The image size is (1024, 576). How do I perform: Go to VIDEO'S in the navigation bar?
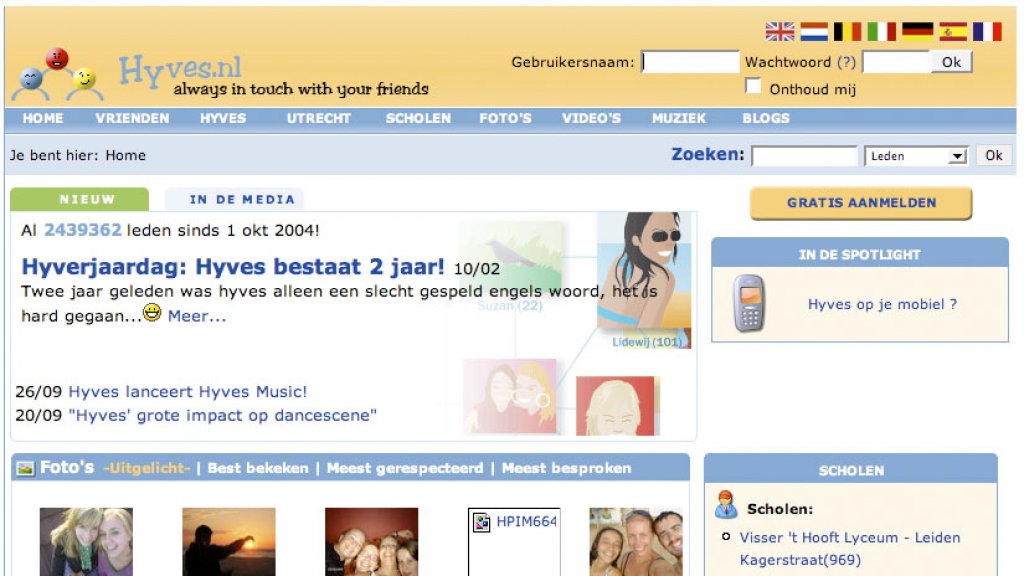592,118
